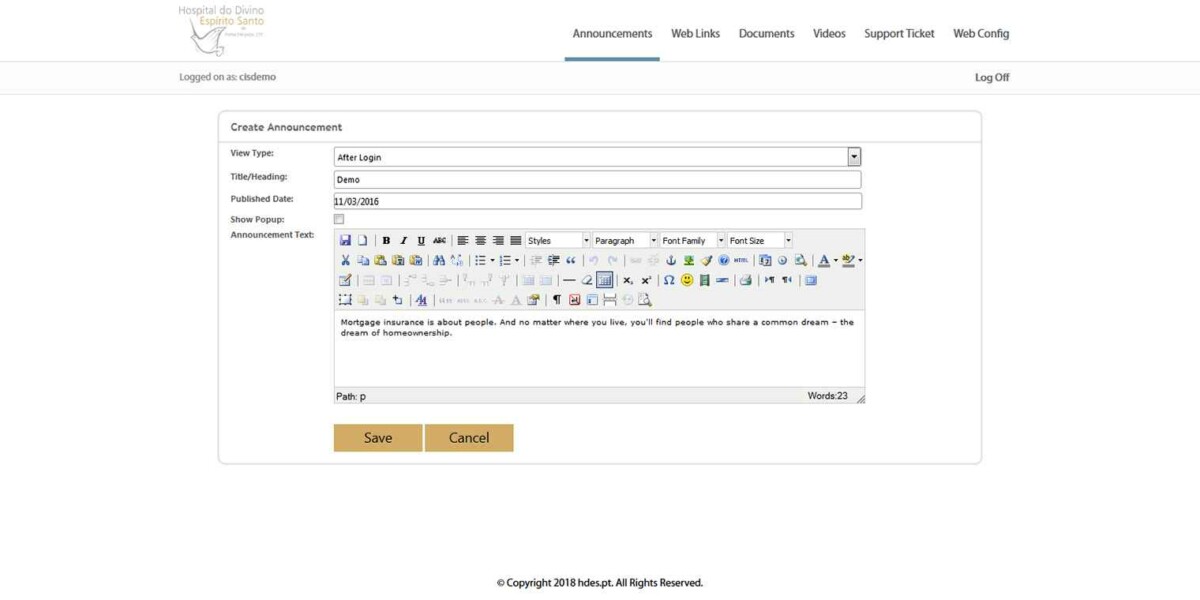The image size is (1200, 600).
Task: Apply bold formatting to the announcement text
Action: click(x=385, y=240)
